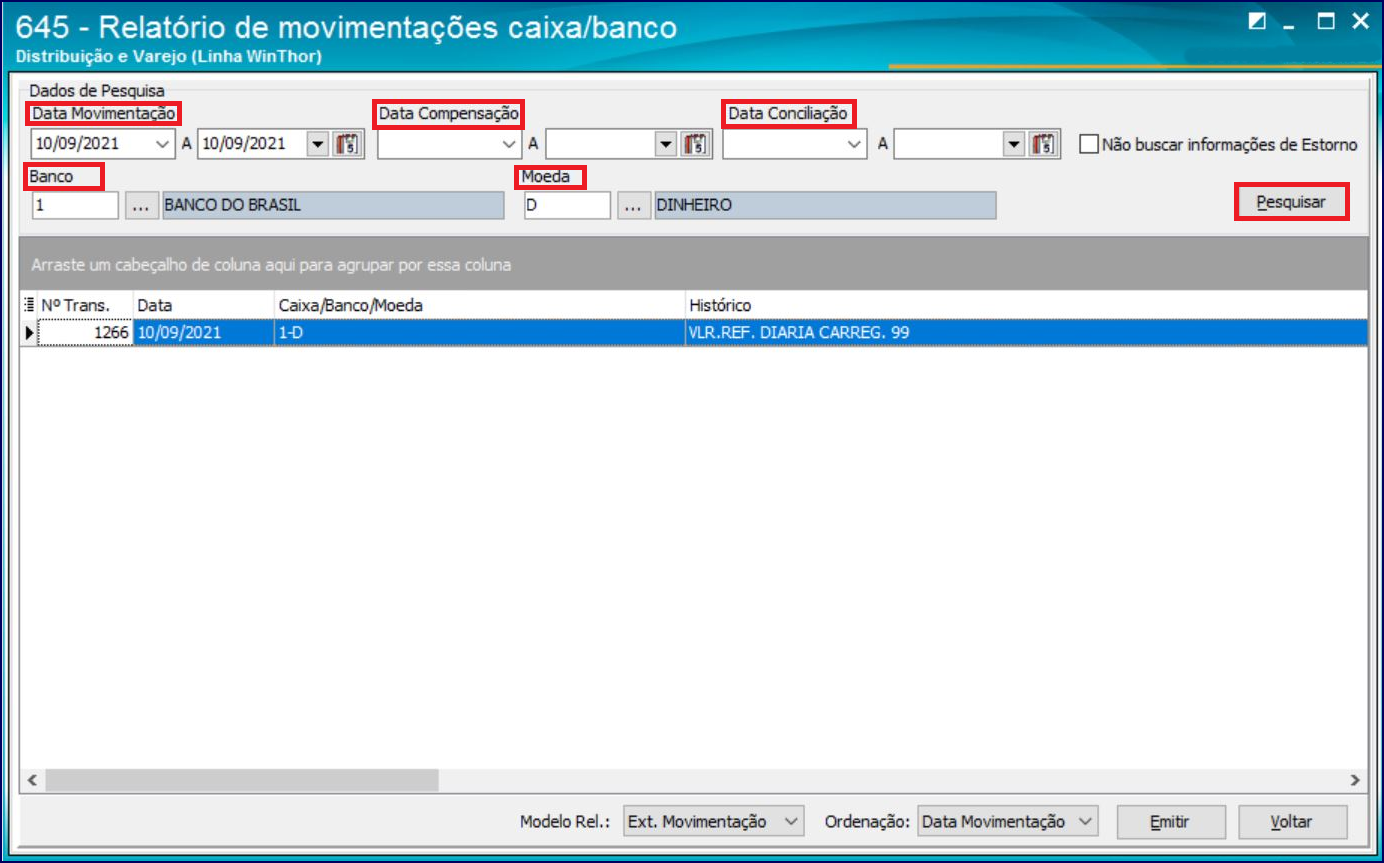Viewport: 1384px width, 863px height.
Task: Click the DINHEIRO description field
Action: (825, 205)
